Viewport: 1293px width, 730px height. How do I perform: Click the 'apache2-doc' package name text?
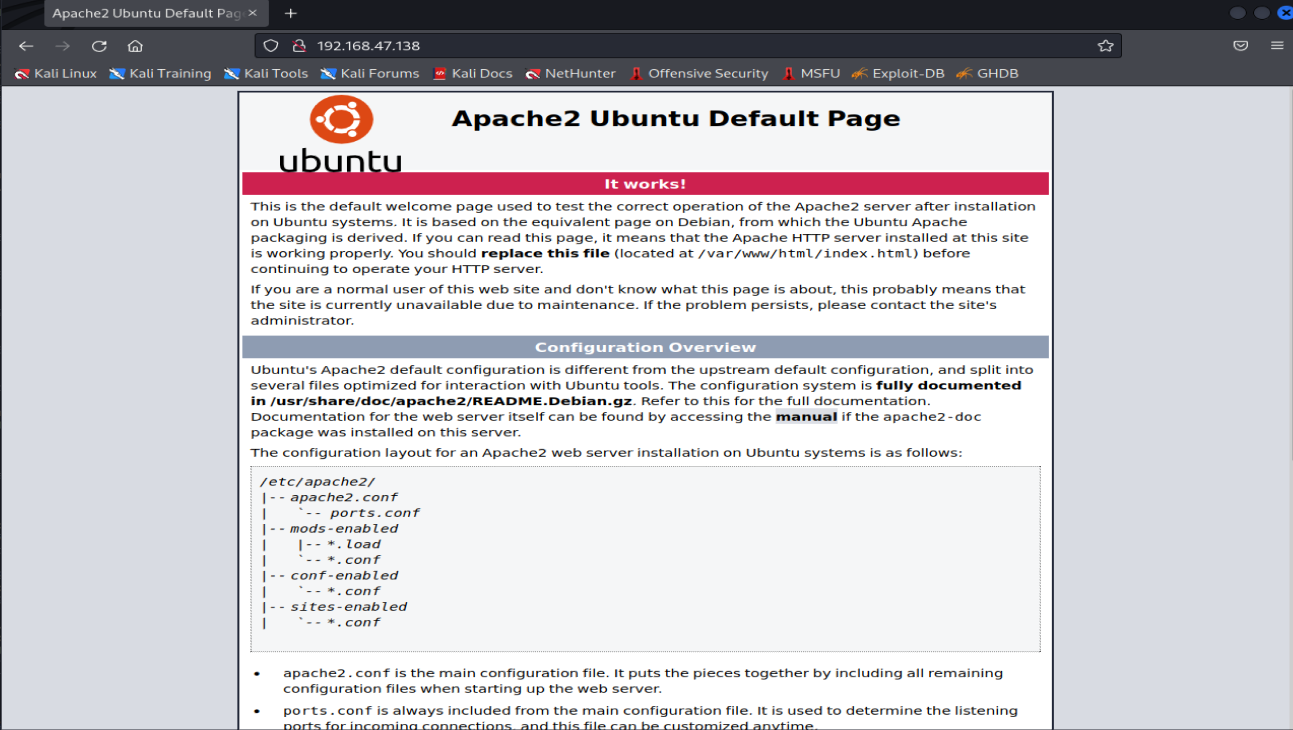(933, 417)
